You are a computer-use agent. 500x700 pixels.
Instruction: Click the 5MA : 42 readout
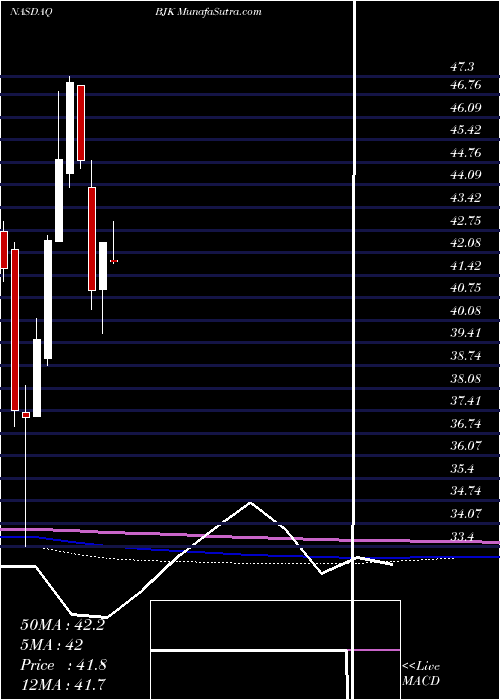[52, 645]
